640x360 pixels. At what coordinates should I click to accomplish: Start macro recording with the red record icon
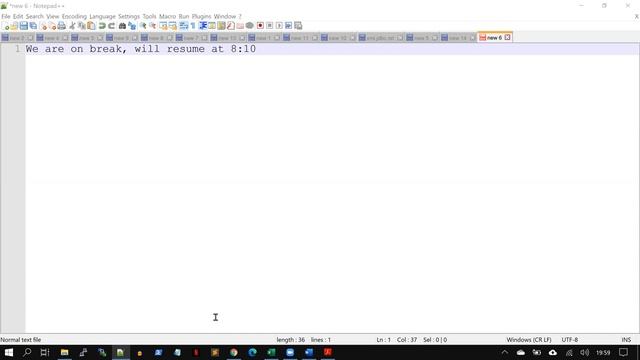(x=260, y=26)
